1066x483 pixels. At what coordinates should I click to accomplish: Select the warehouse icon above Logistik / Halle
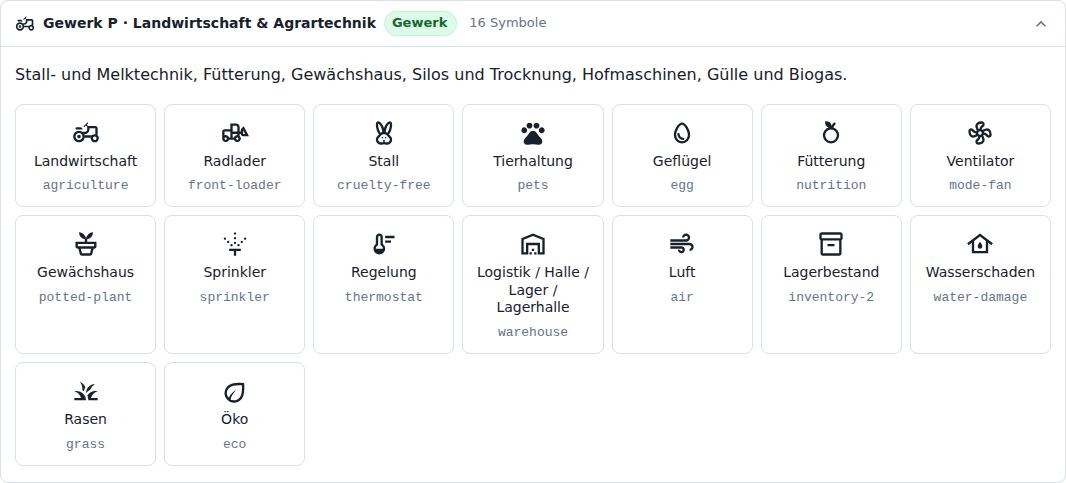(533, 244)
